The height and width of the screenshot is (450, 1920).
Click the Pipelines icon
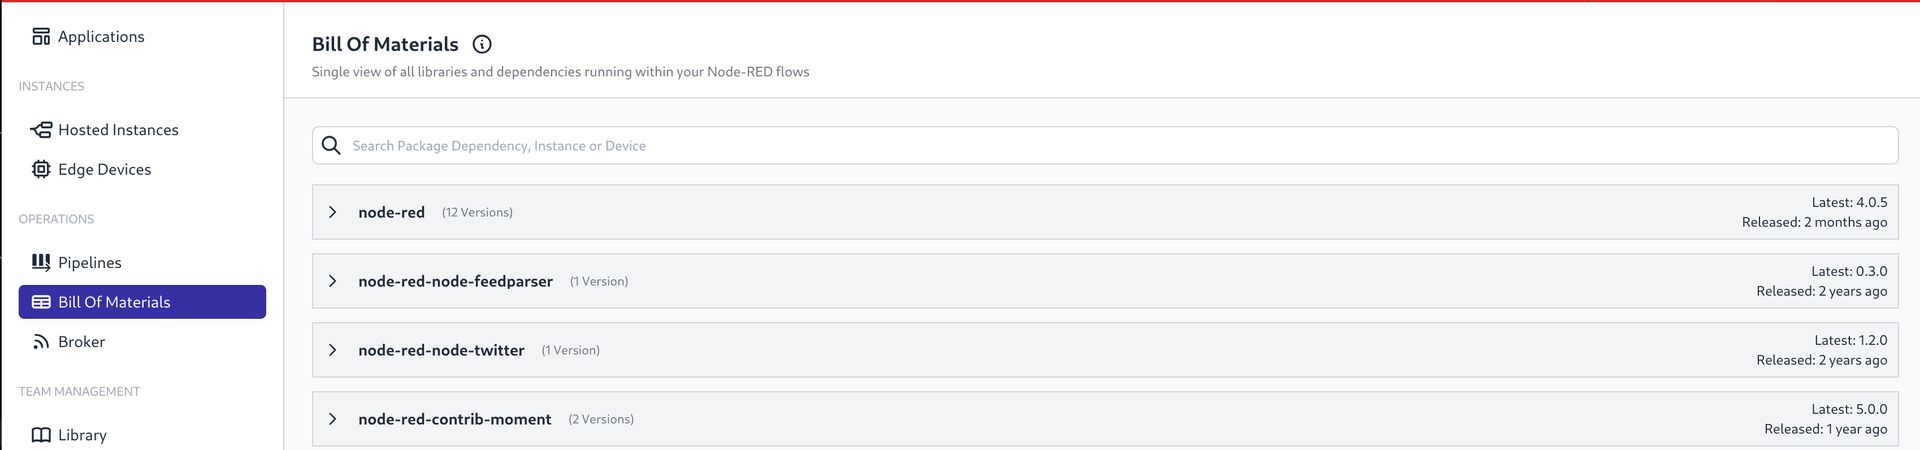point(41,263)
